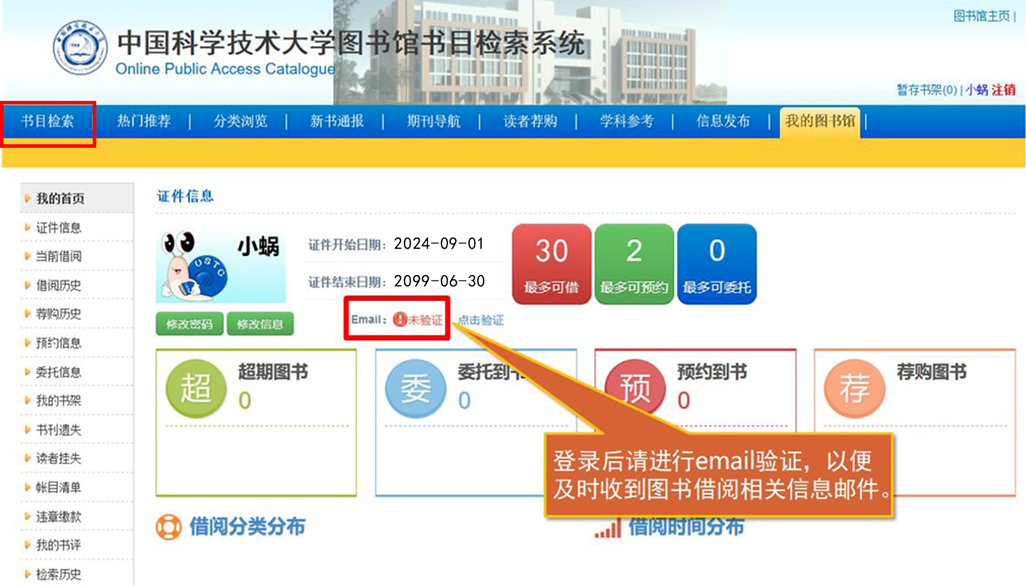
Task: Click the yellow 委 entrusted arrival icon
Action: pos(415,387)
